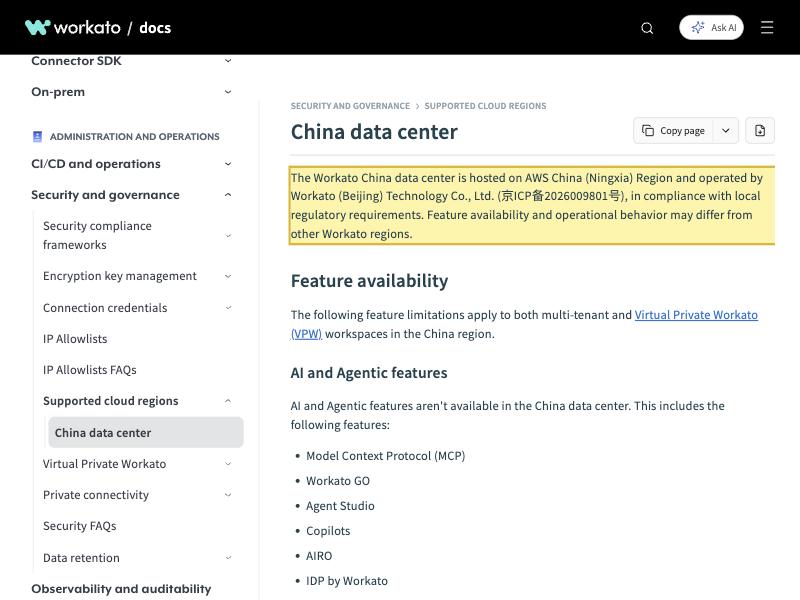Click Virtual Private Workato sidebar label
Image resolution: width=800 pixels, height=600 pixels.
(x=105, y=464)
